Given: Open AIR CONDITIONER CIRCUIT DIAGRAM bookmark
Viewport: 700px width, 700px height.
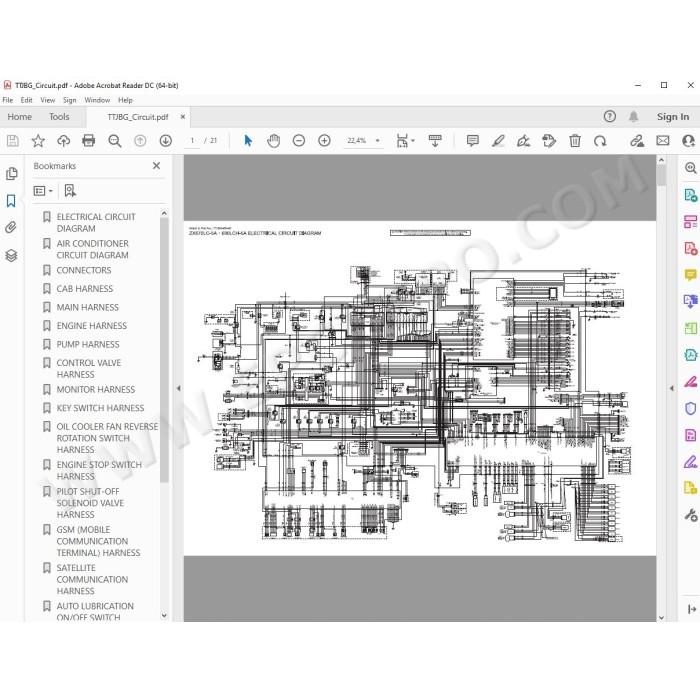Looking at the screenshot, I should [x=92, y=249].
